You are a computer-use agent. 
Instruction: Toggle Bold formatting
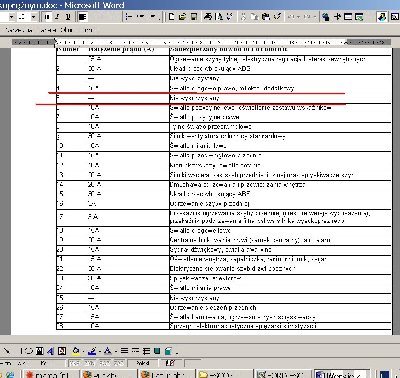[x=46, y=17]
